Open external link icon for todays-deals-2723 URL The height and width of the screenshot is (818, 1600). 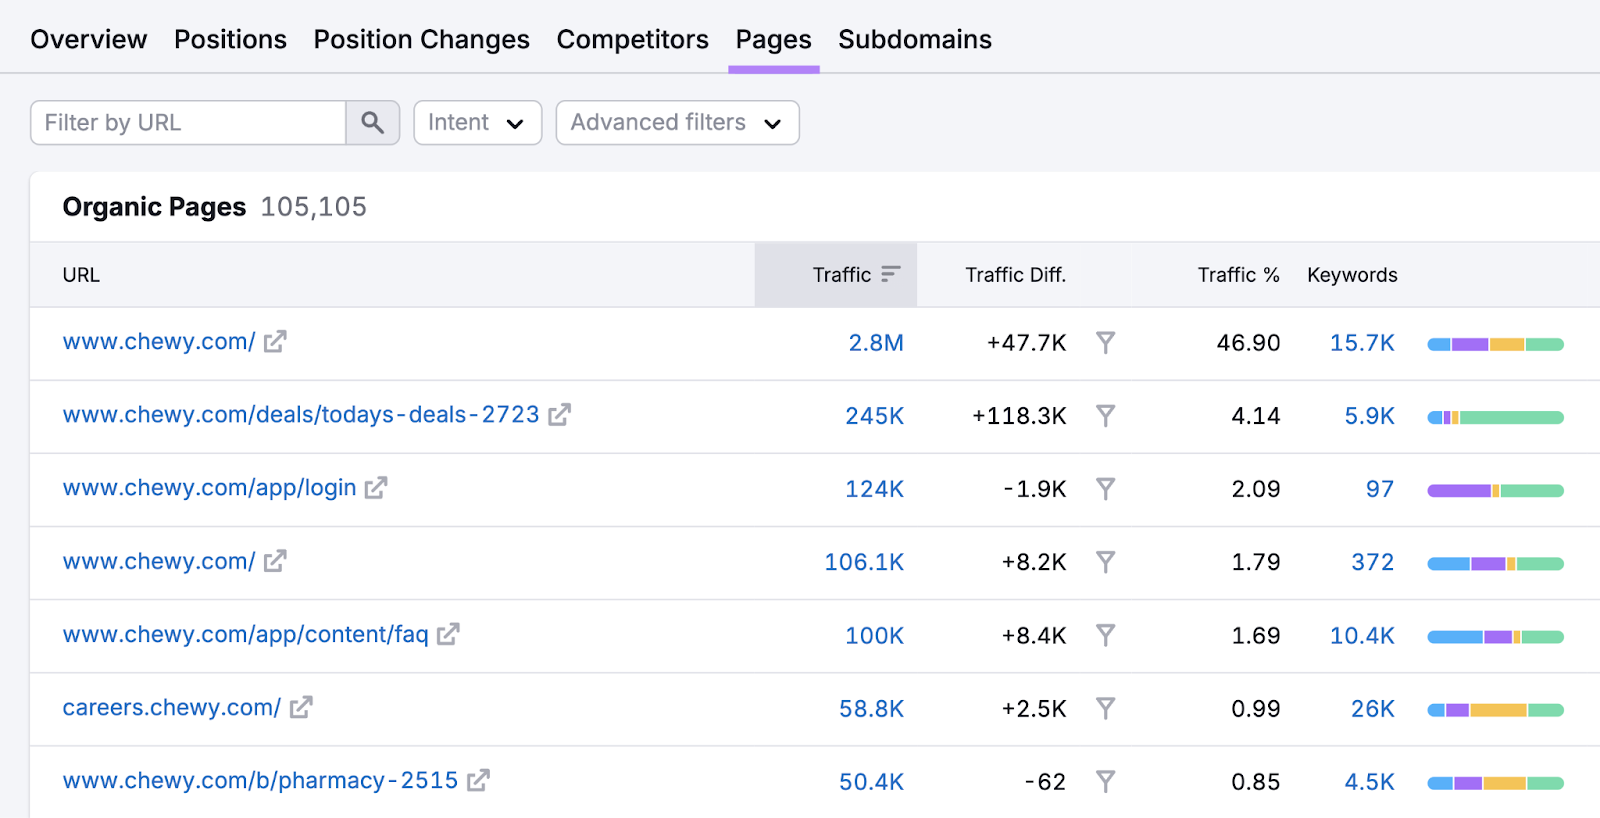click(x=559, y=415)
